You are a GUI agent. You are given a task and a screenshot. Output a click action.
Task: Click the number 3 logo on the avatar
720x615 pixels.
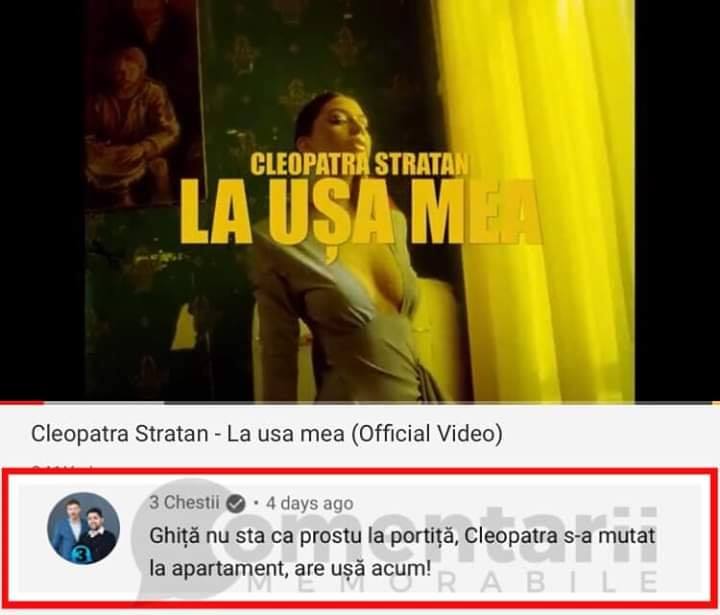point(81,554)
